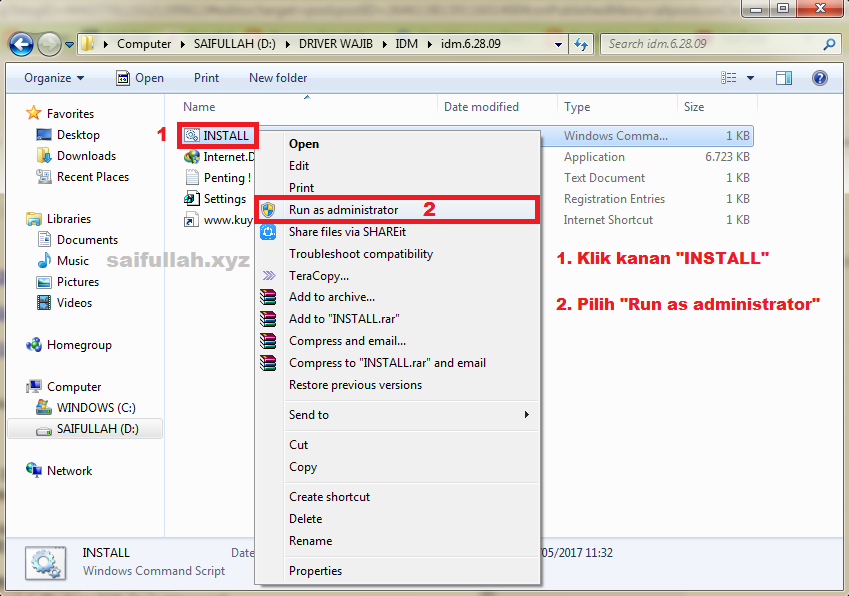This screenshot has width=849, height=596.
Task: Click the Run as administrator shield icon
Action: 268,209
